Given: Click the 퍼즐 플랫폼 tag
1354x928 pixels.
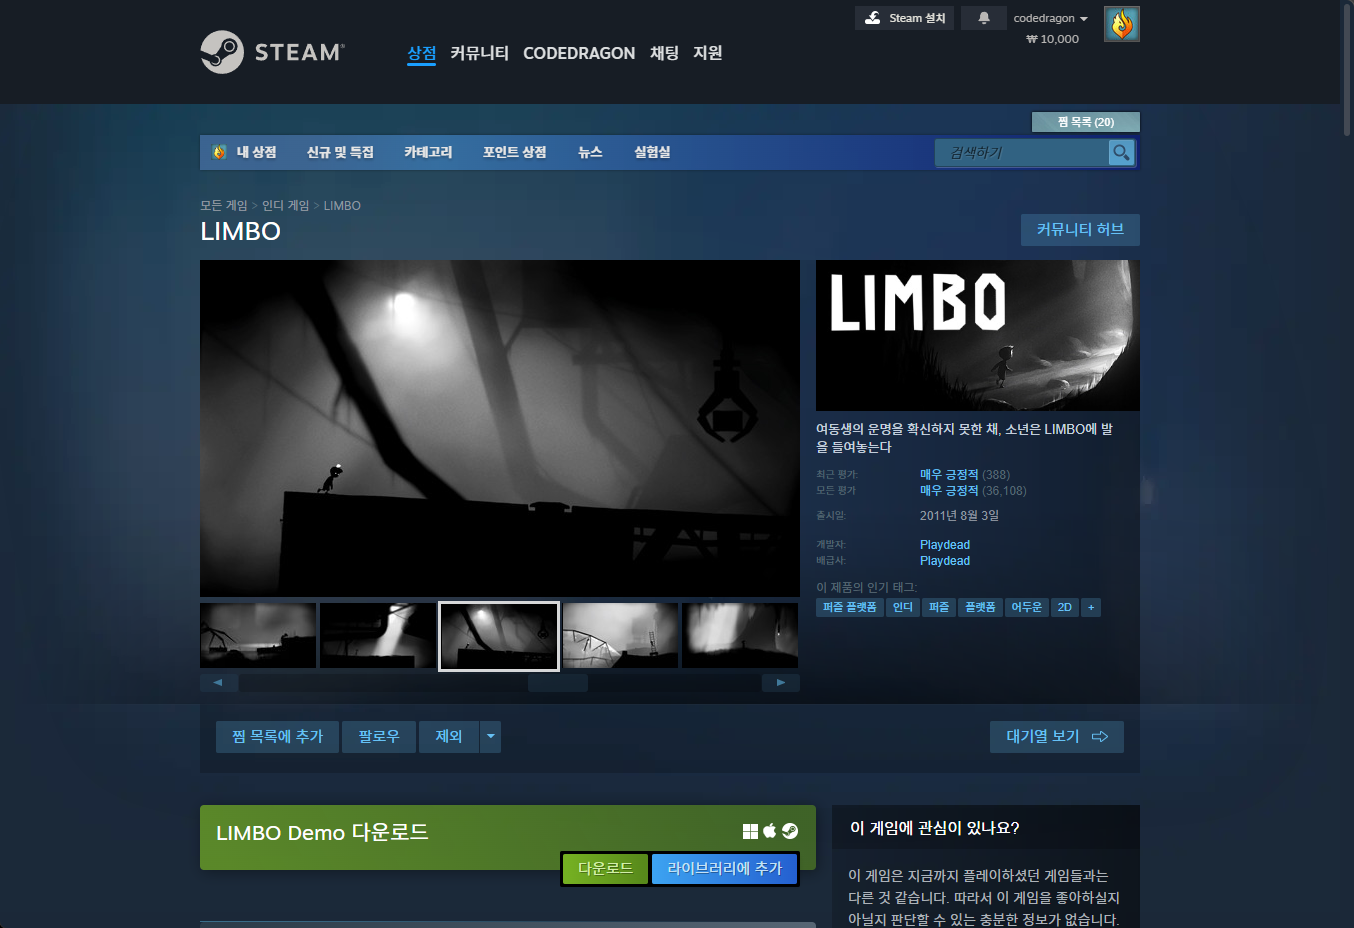Looking at the screenshot, I should click(x=850, y=608).
